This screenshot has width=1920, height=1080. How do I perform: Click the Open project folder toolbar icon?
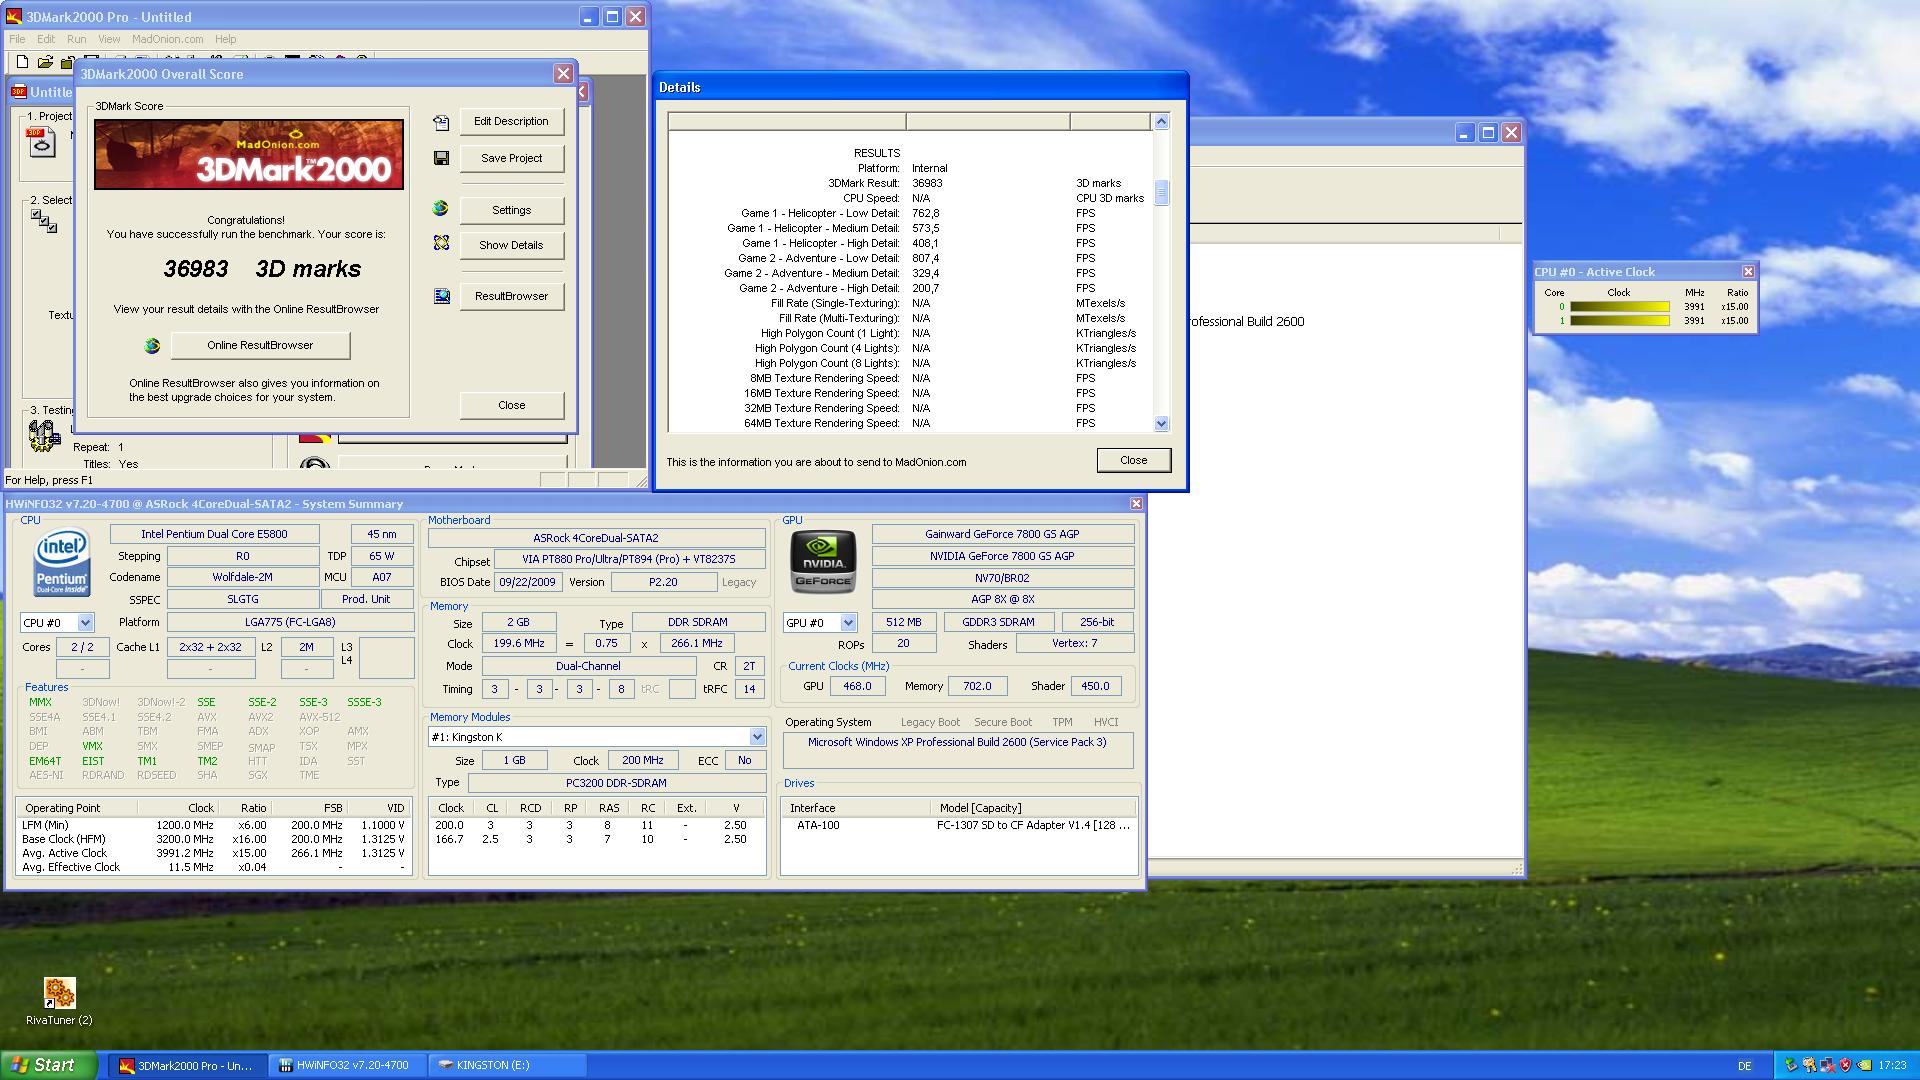[x=45, y=62]
